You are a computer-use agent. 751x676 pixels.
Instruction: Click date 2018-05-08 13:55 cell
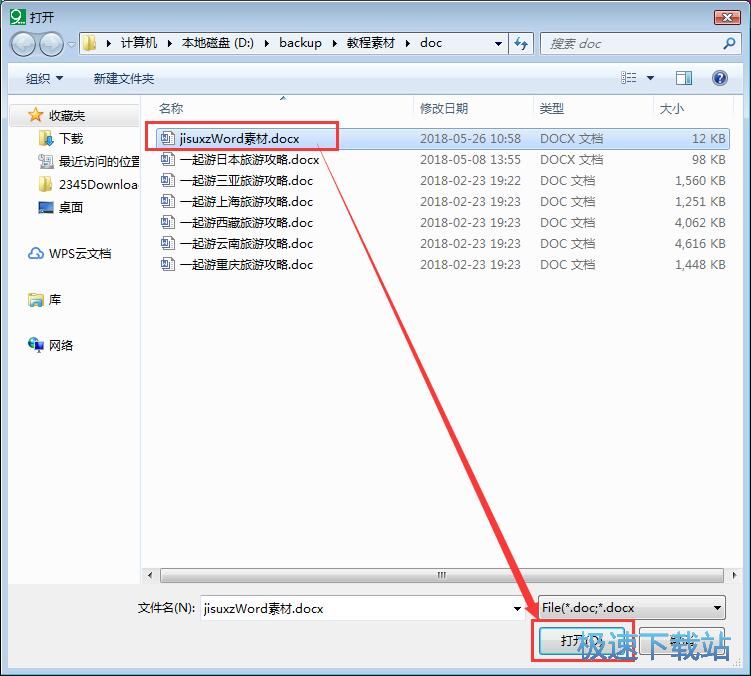[x=470, y=160]
